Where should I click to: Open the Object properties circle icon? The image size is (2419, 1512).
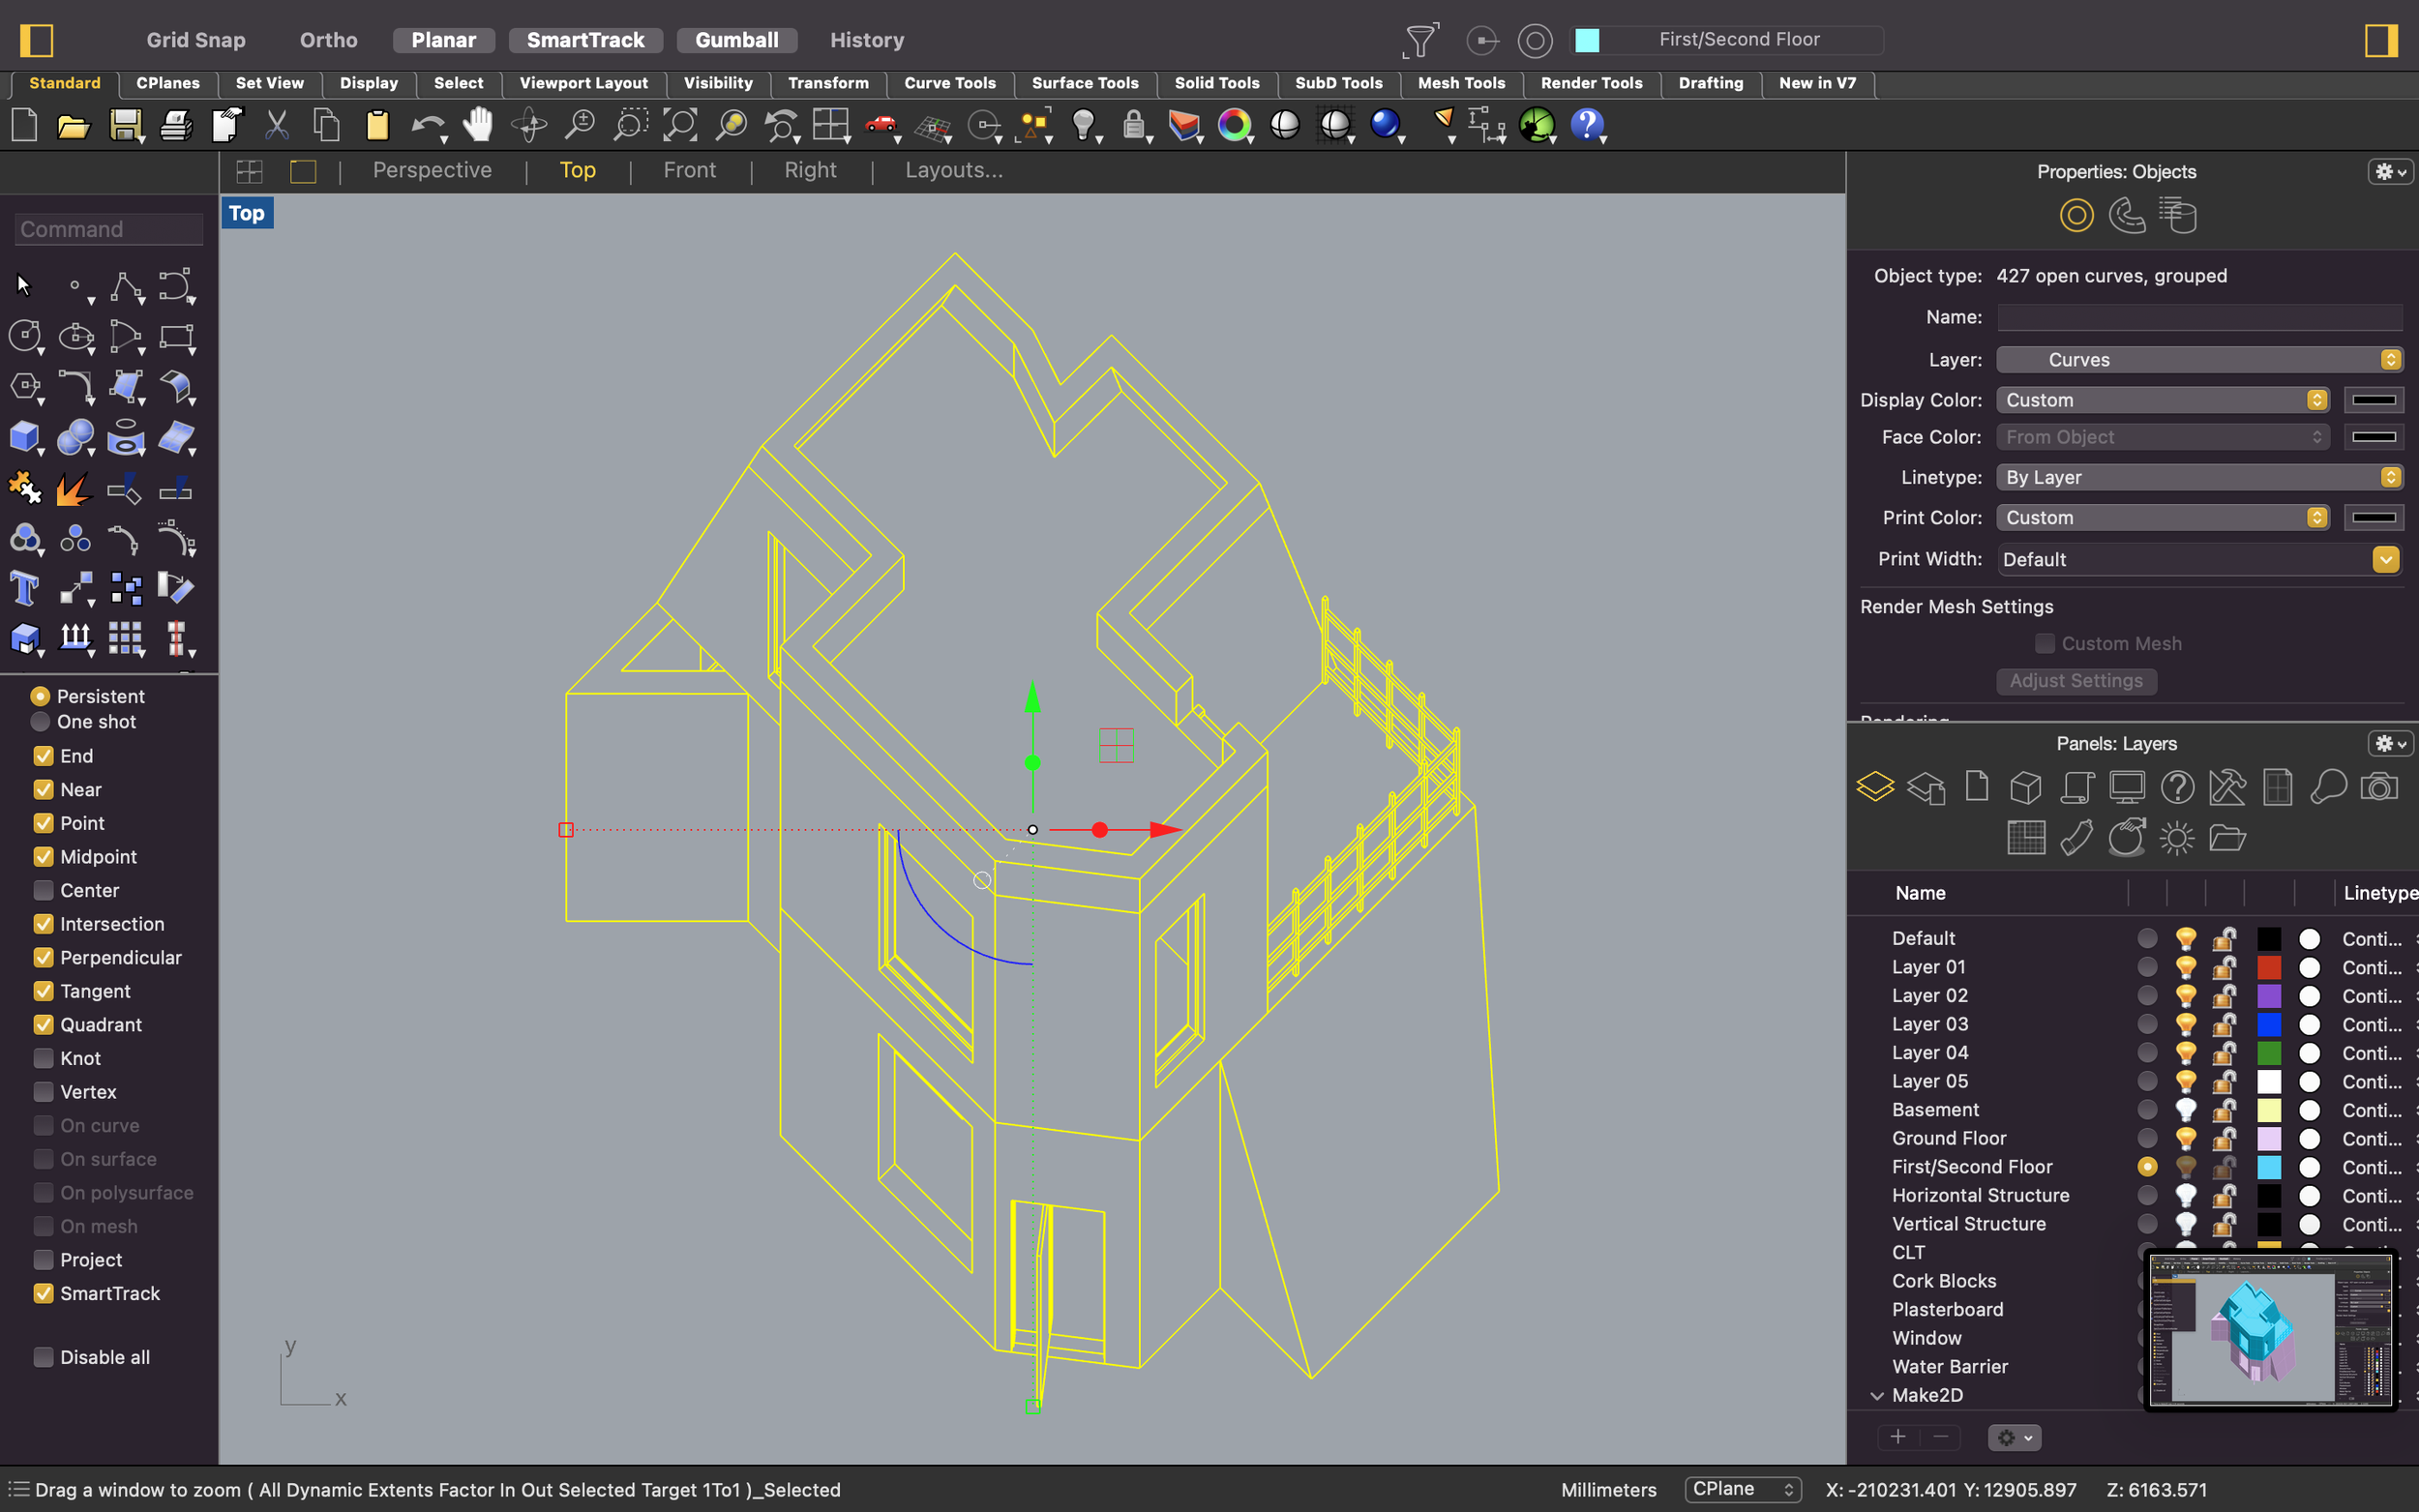[x=2076, y=215]
